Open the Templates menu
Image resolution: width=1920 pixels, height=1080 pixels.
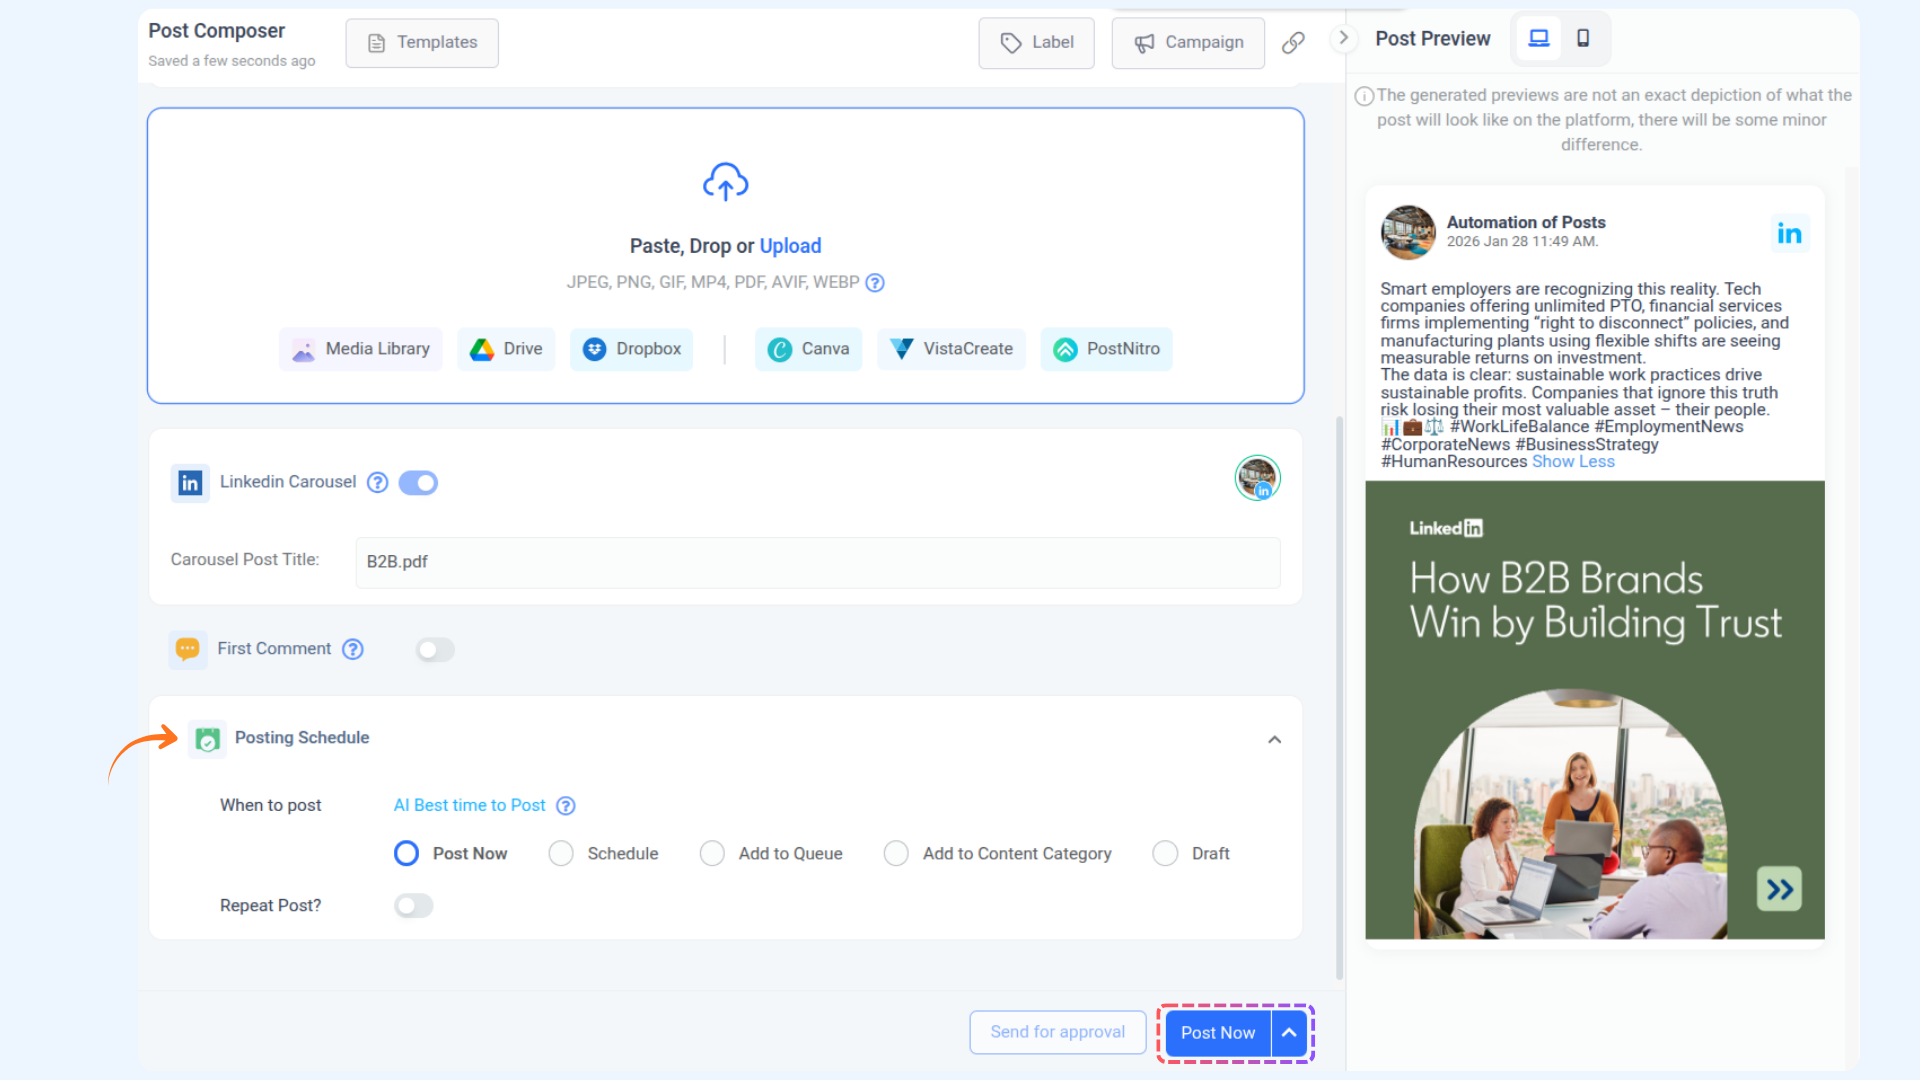coord(422,43)
